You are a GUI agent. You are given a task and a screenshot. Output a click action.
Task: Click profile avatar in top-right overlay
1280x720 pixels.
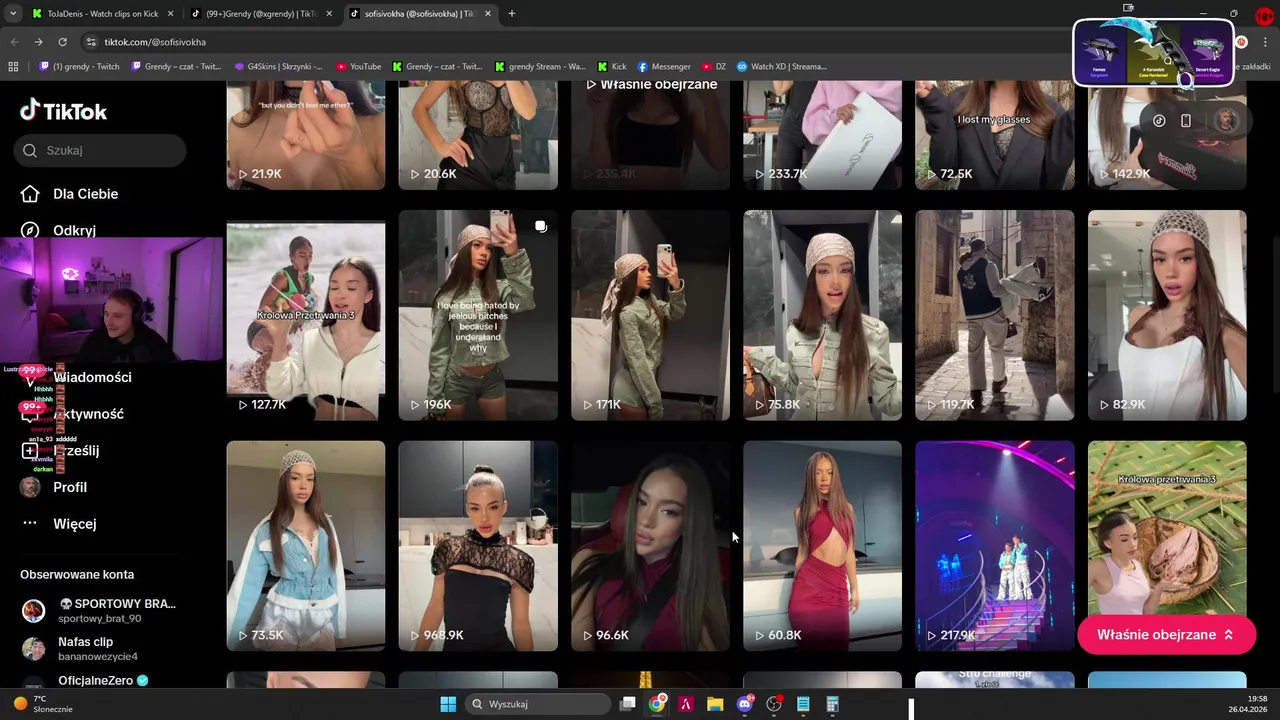(1227, 121)
